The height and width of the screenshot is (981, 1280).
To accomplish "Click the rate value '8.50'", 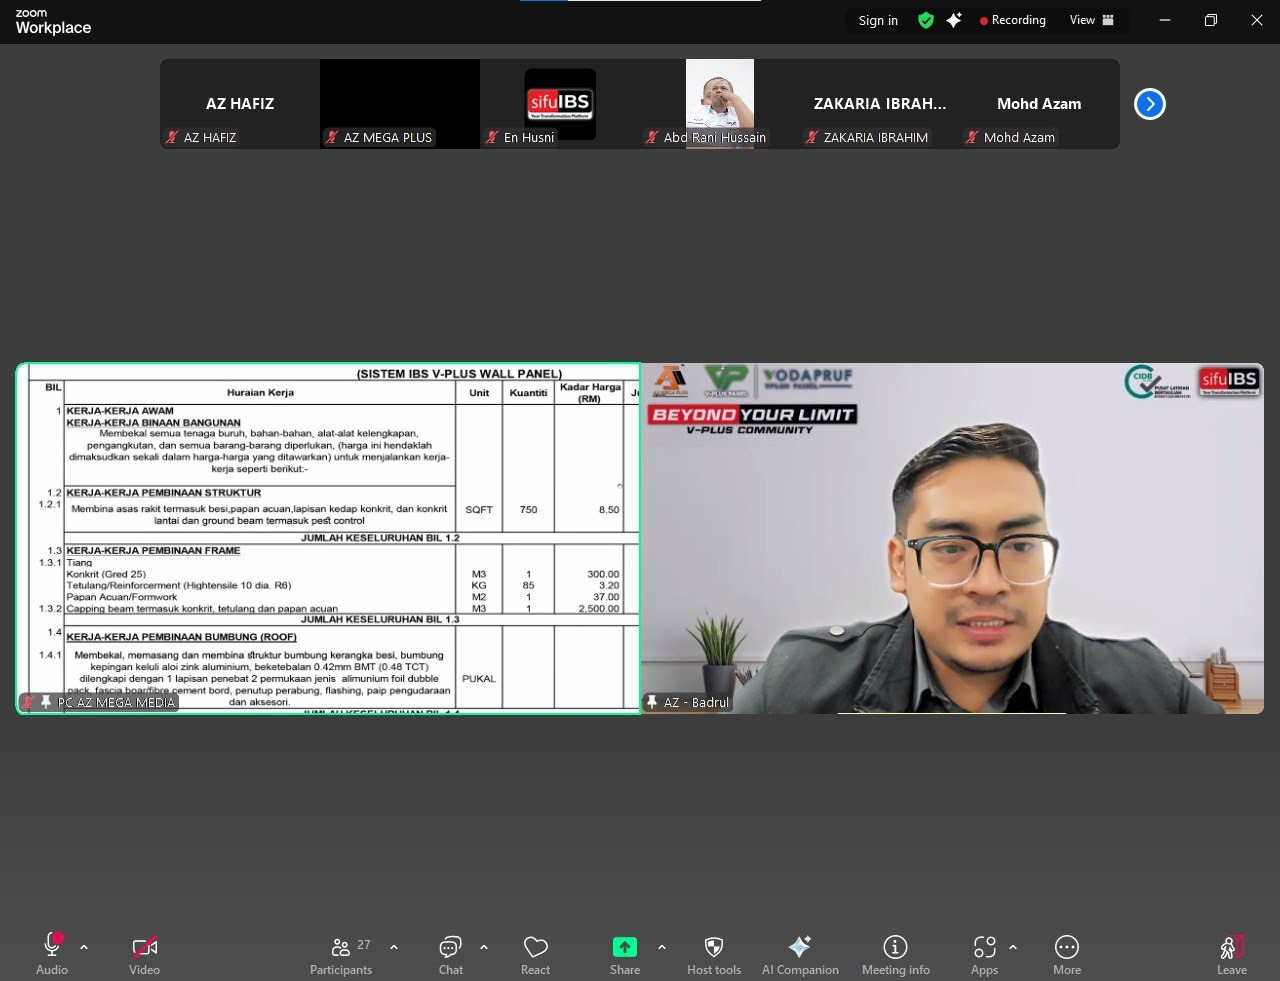I will click(608, 510).
